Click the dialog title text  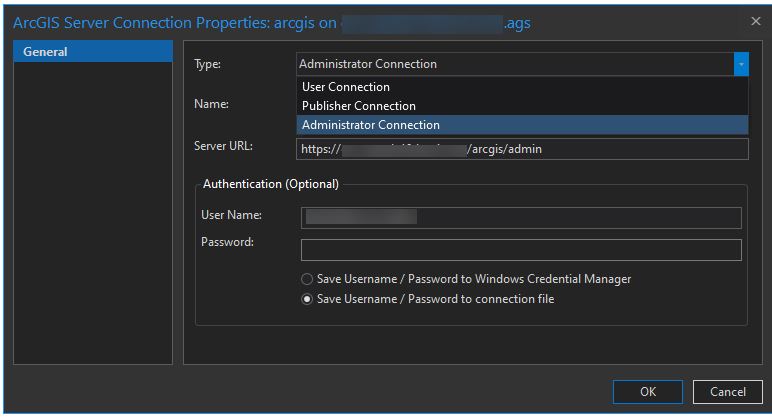tap(272, 23)
